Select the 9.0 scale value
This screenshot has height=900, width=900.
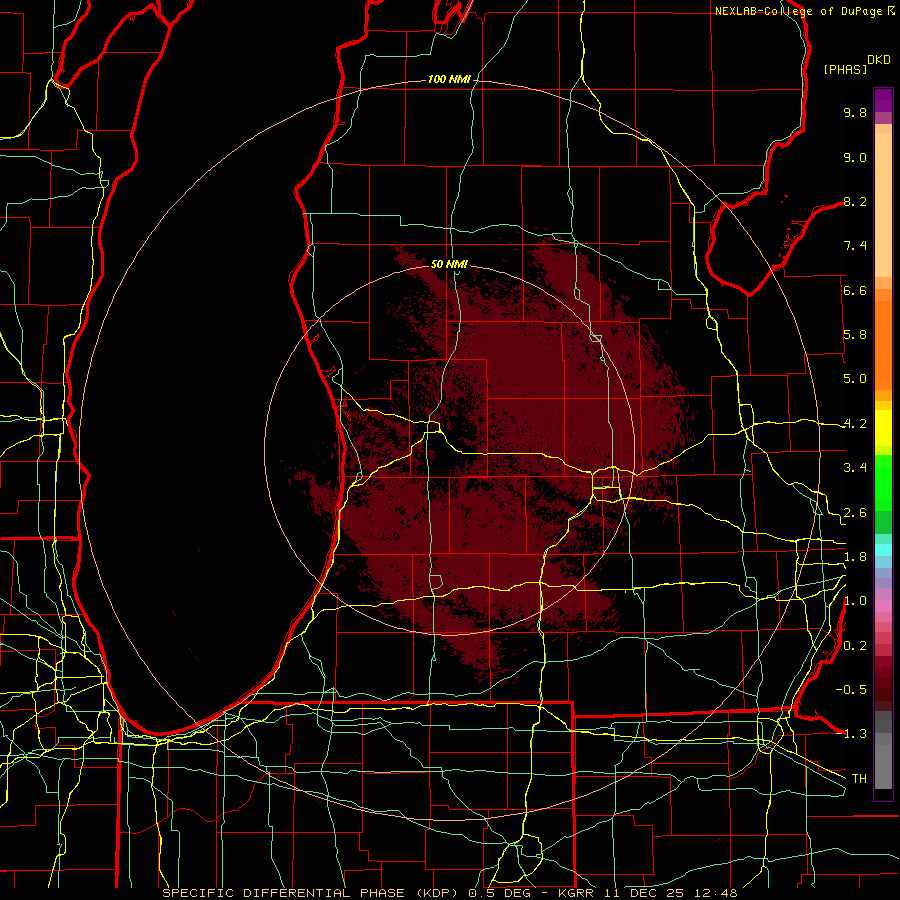[855, 157]
